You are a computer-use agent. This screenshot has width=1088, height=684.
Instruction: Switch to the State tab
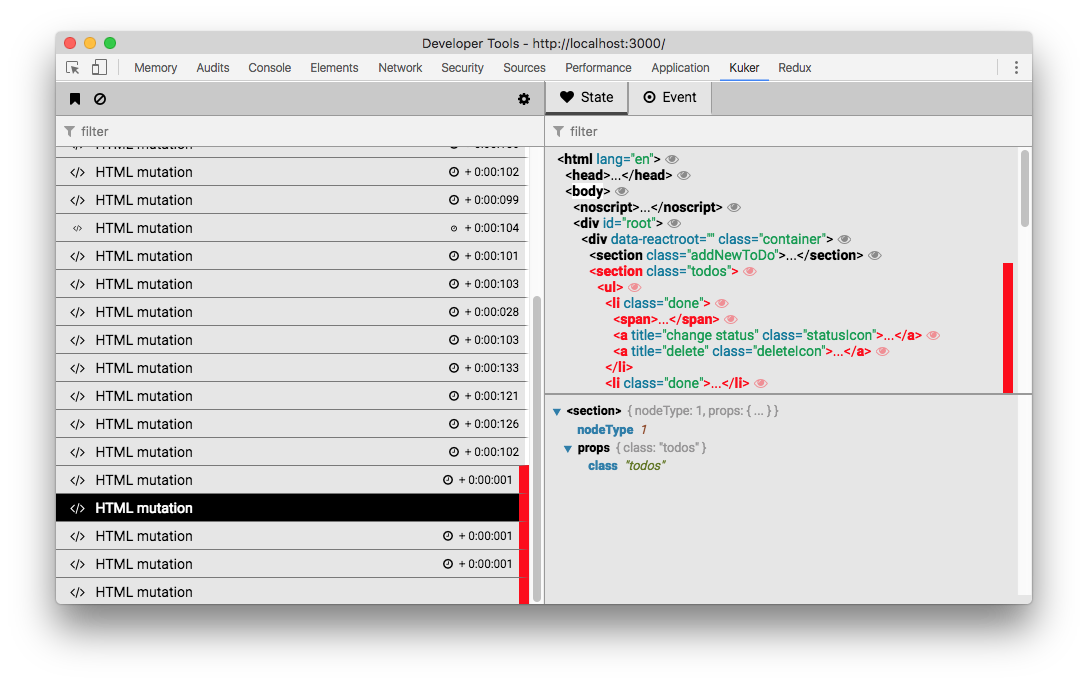pos(586,97)
